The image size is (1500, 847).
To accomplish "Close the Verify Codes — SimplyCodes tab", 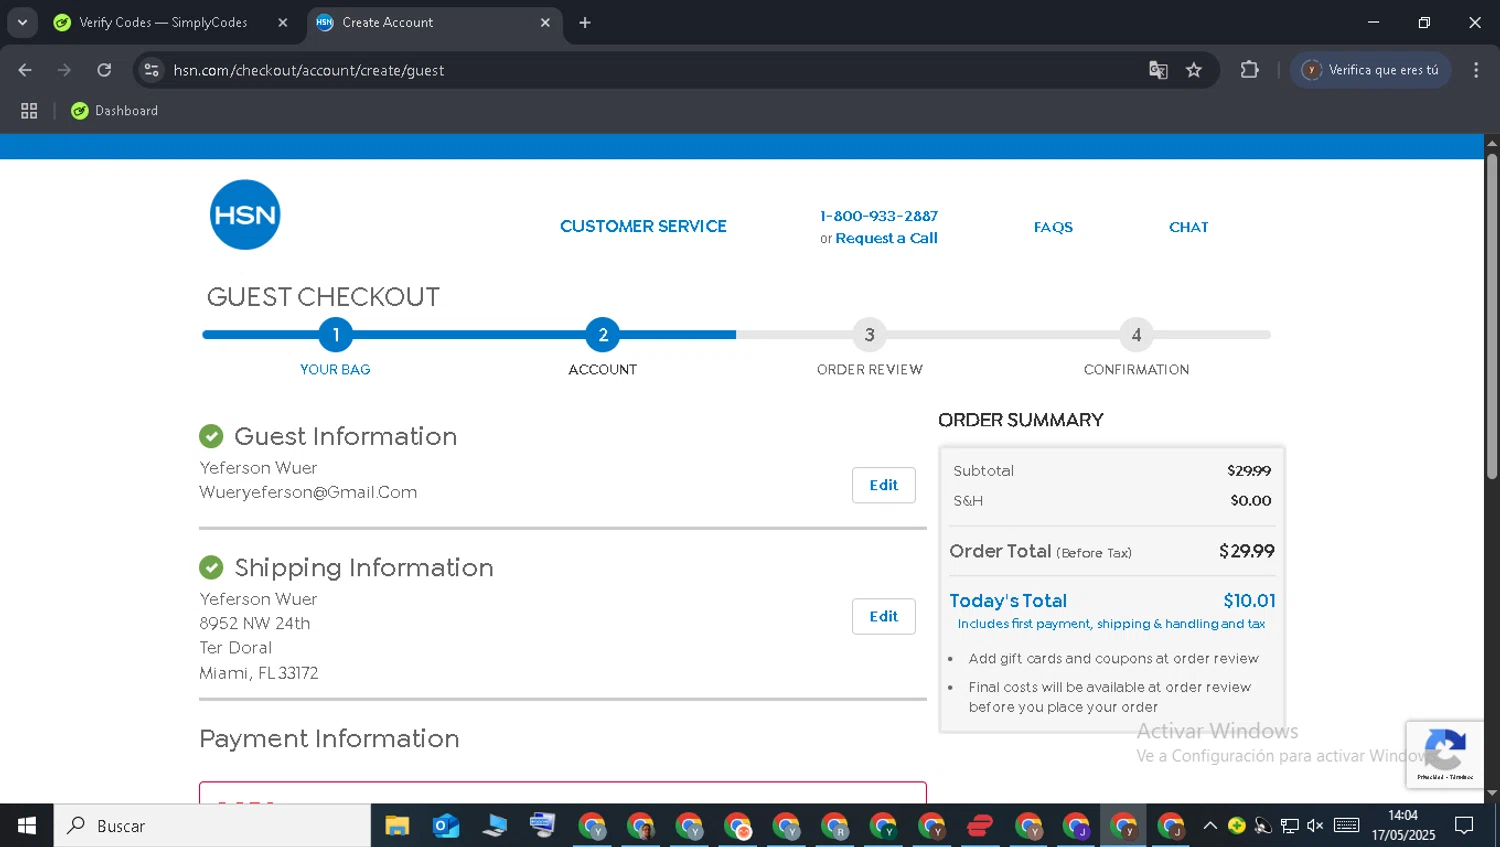I will pyautogui.click(x=283, y=22).
